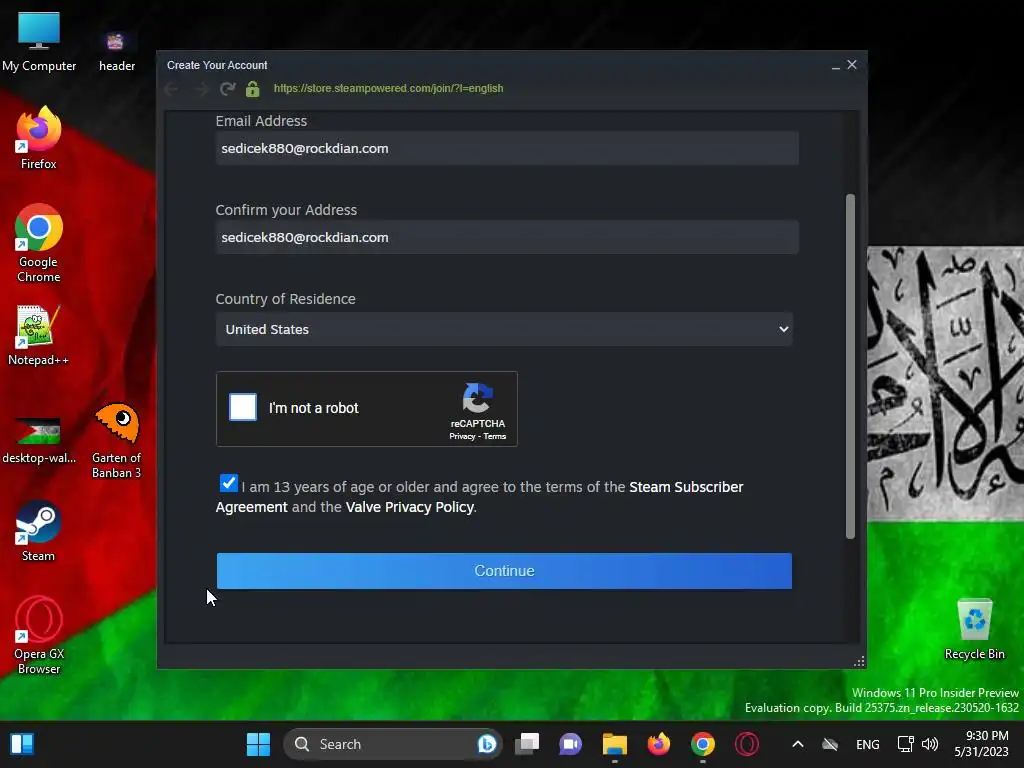Open the reCAPTCHA Privacy link
This screenshot has height=768, width=1024.
point(462,436)
